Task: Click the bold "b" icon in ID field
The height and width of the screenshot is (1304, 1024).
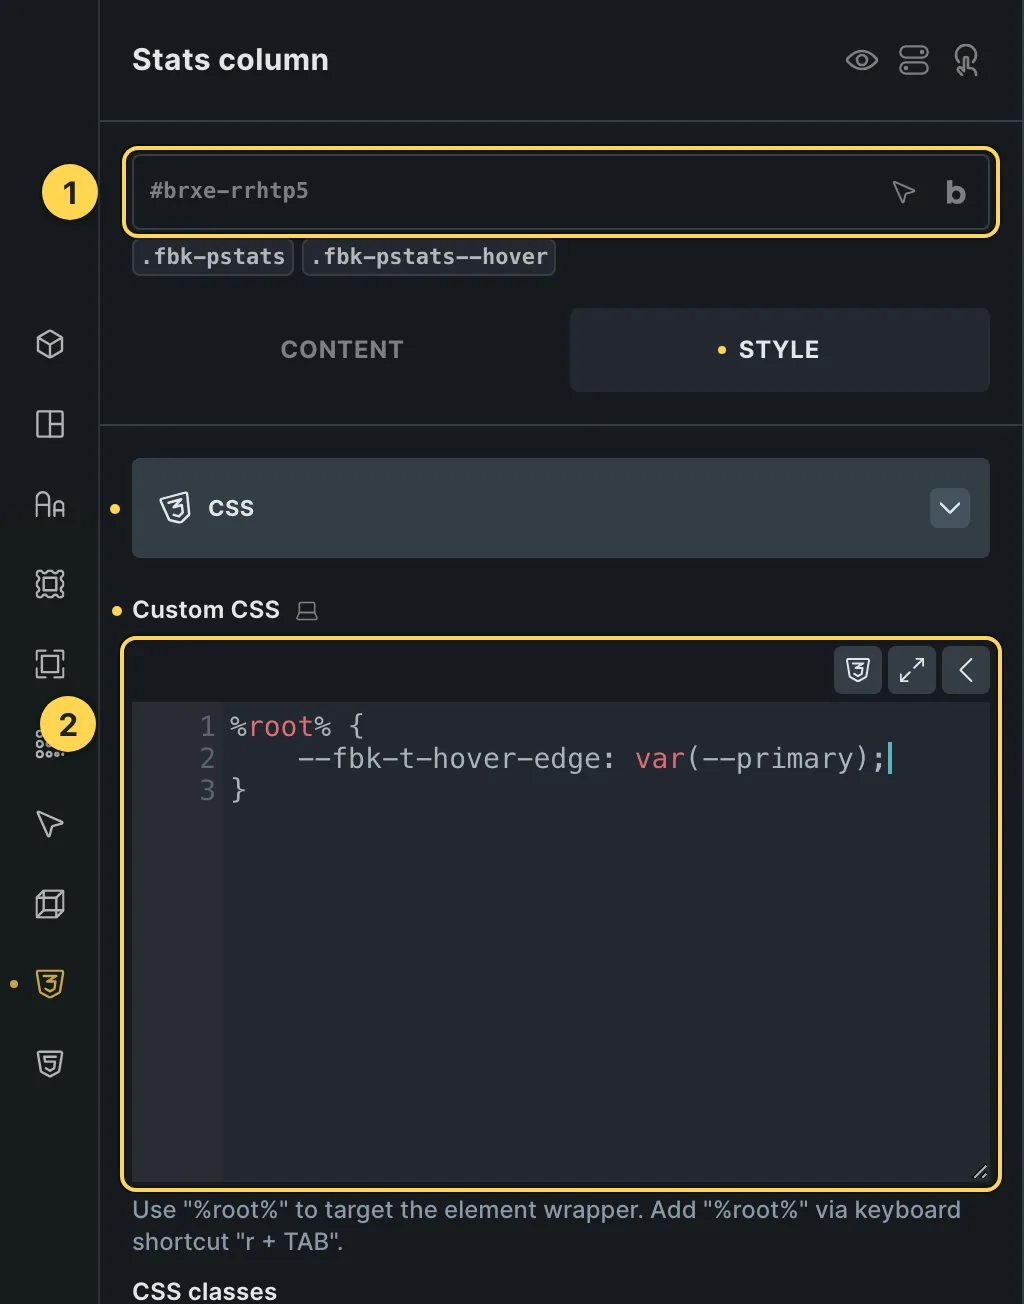Action: tap(956, 192)
